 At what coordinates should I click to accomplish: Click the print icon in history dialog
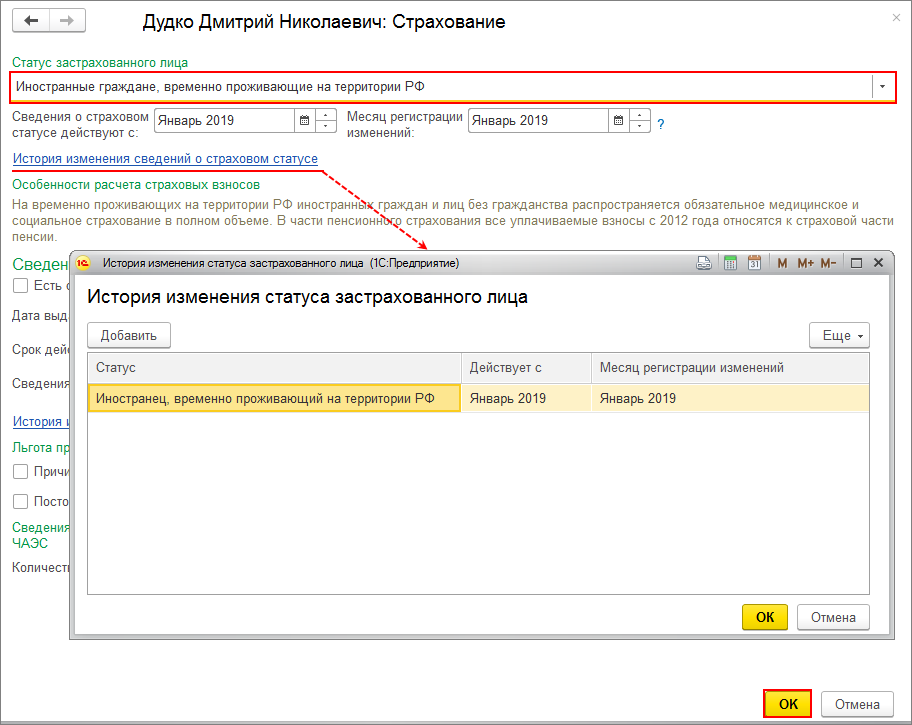[704, 263]
